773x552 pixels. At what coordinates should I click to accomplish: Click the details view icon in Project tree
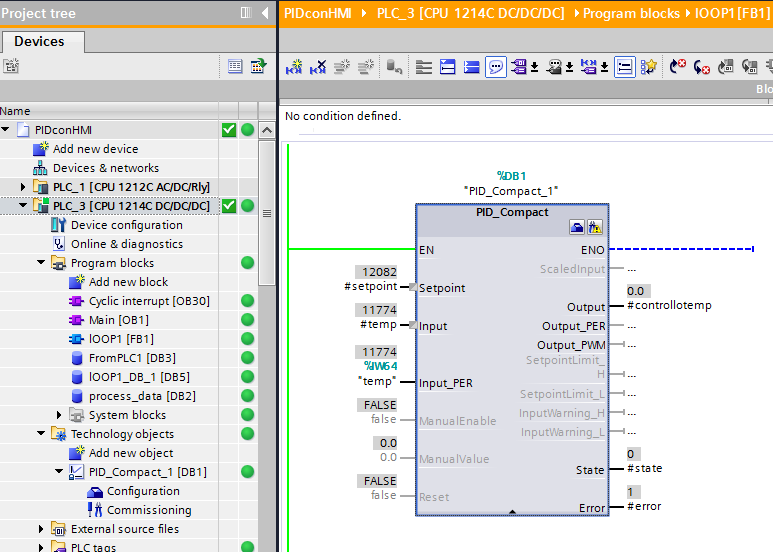tap(235, 66)
